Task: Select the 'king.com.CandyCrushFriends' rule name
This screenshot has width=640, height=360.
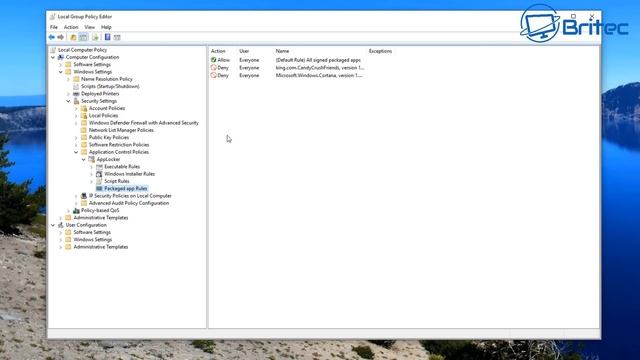Action: point(320,68)
